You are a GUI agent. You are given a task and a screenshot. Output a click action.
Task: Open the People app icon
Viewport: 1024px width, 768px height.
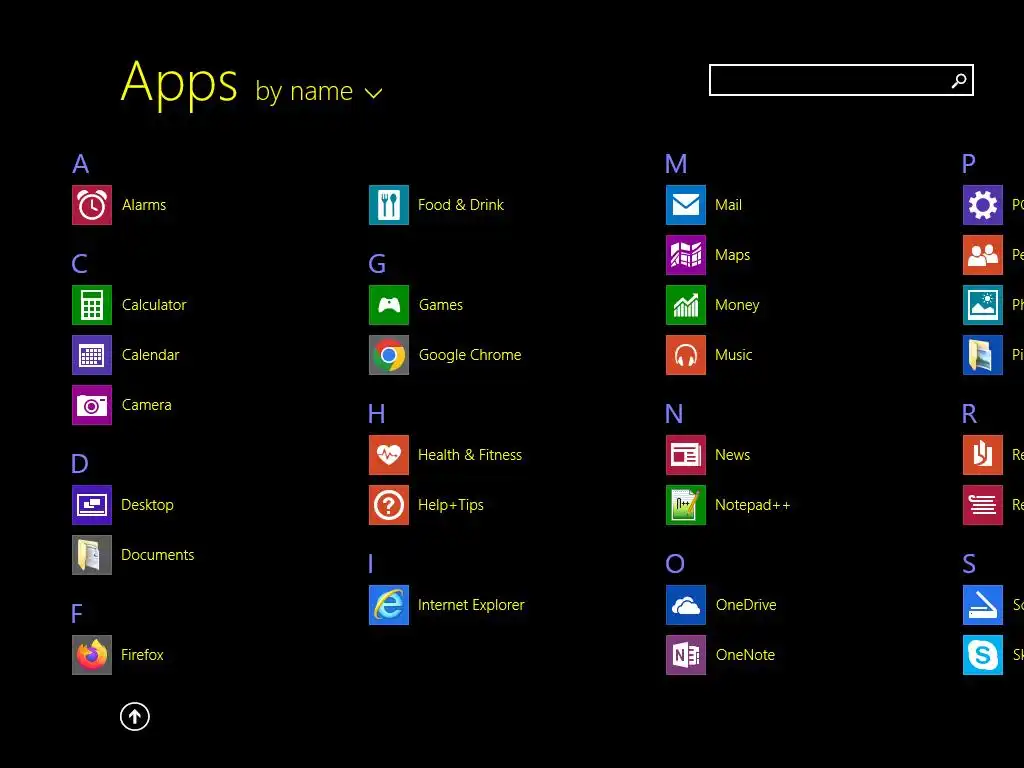[x=983, y=255]
